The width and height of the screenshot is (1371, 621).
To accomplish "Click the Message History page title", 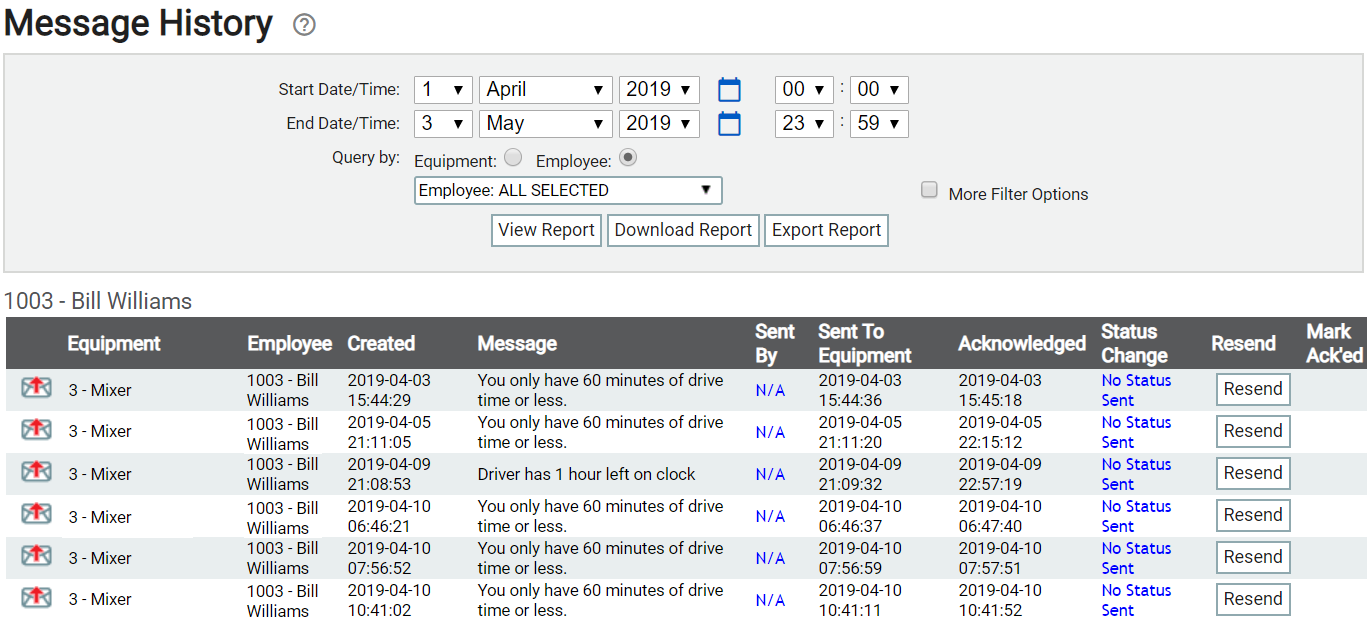I will [138, 23].
